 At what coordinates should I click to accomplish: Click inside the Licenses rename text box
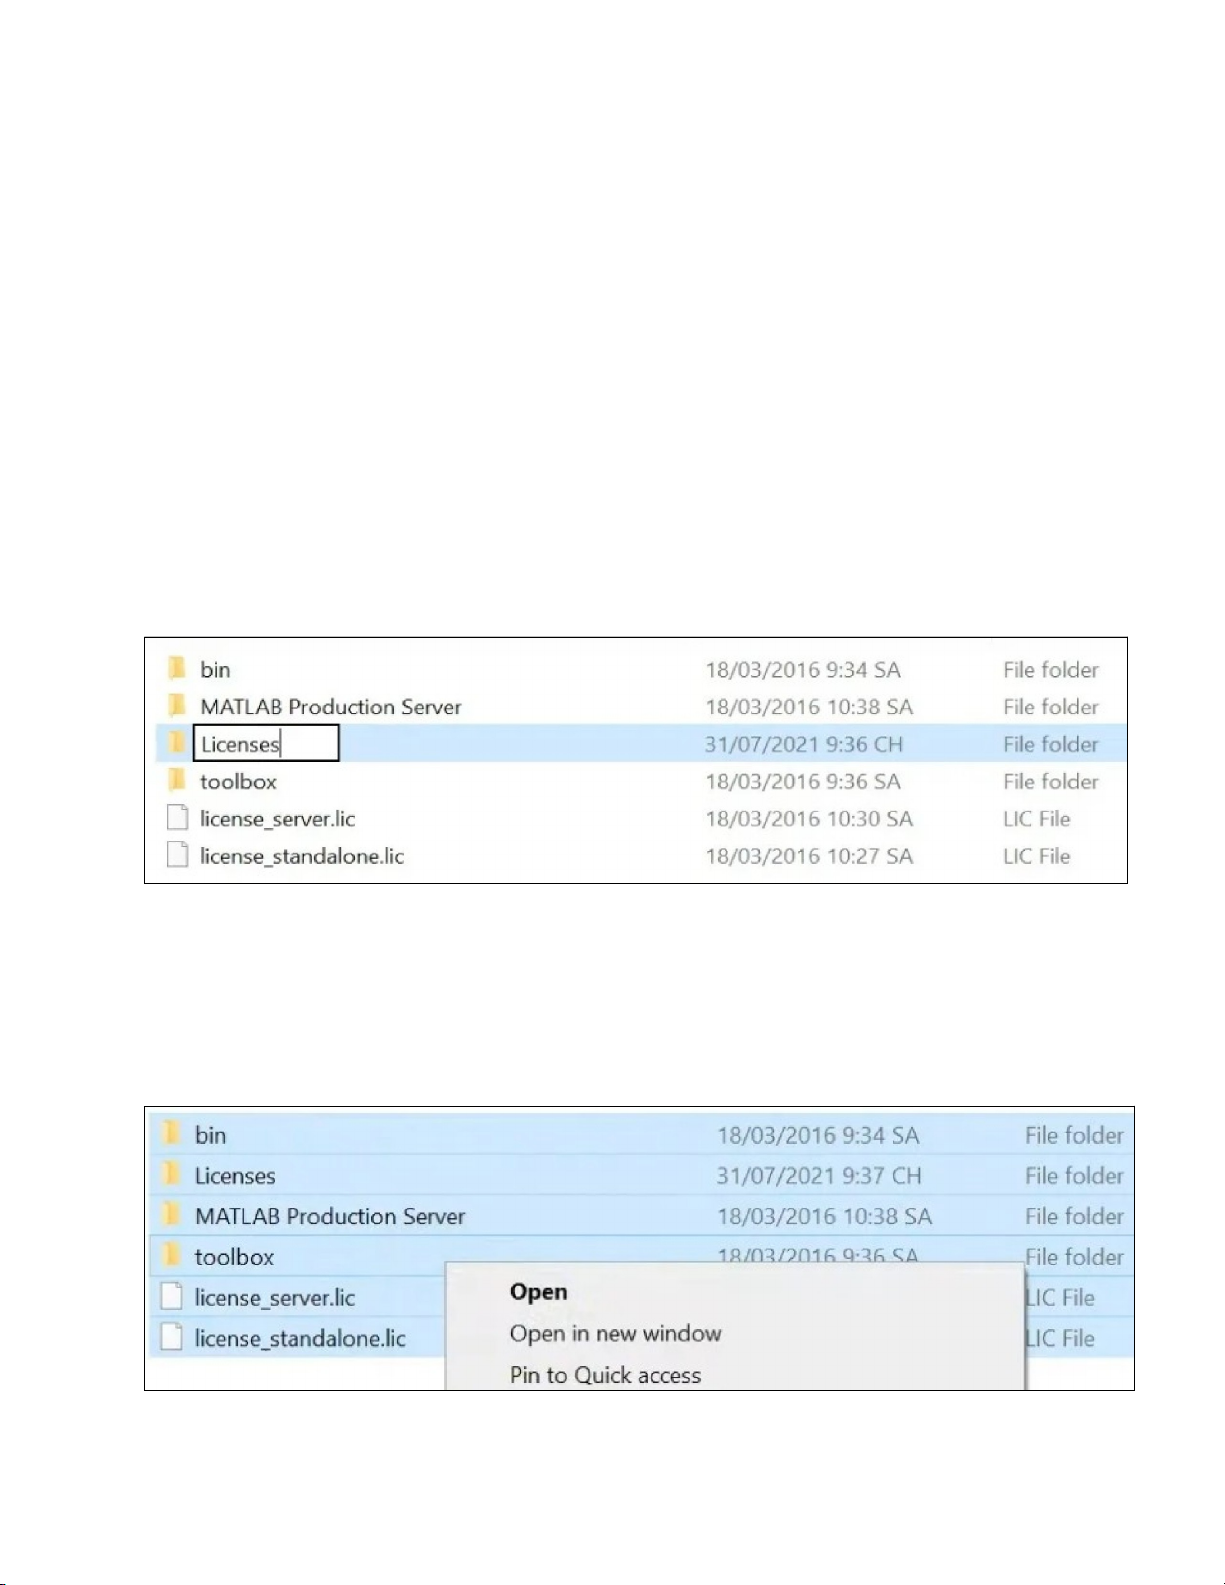click(265, 744)
